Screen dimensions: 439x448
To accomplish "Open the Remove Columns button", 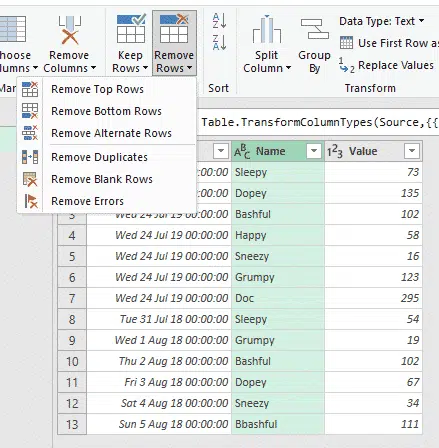I will coord(69,43).
